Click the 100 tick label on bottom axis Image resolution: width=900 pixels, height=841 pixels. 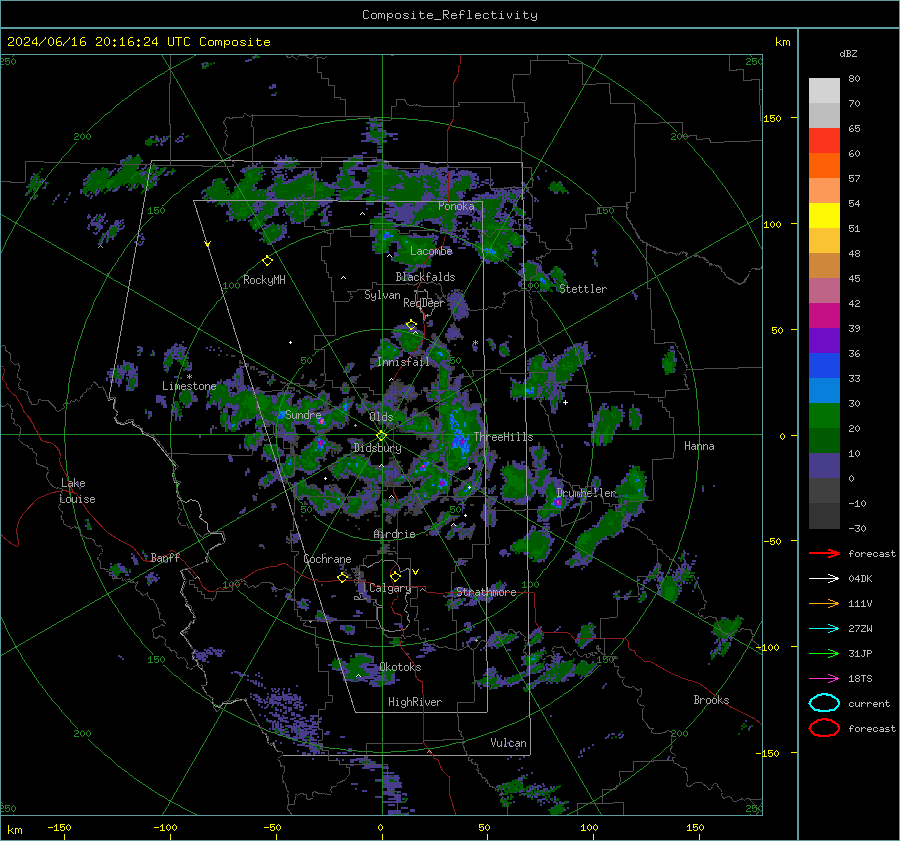pos(589,827)
